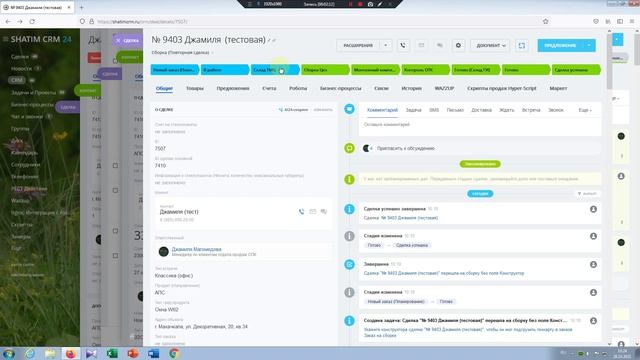The height and width of the screenshot is (360, 640).
Task: Open CRM item in left sidebar
Action: coord(17,80)
